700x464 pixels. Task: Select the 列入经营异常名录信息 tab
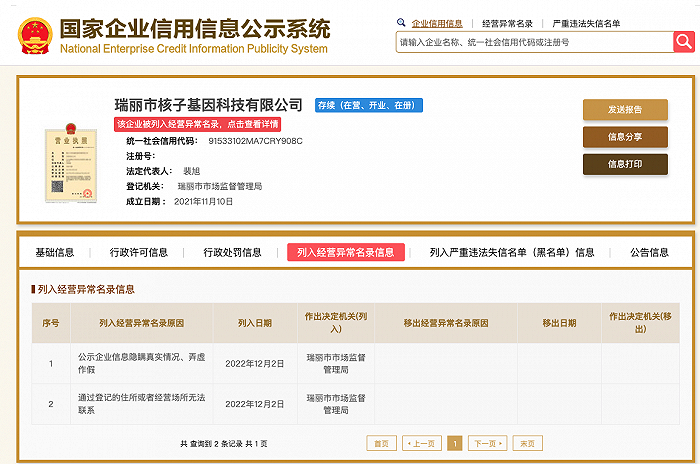click(x=346, y=252)
